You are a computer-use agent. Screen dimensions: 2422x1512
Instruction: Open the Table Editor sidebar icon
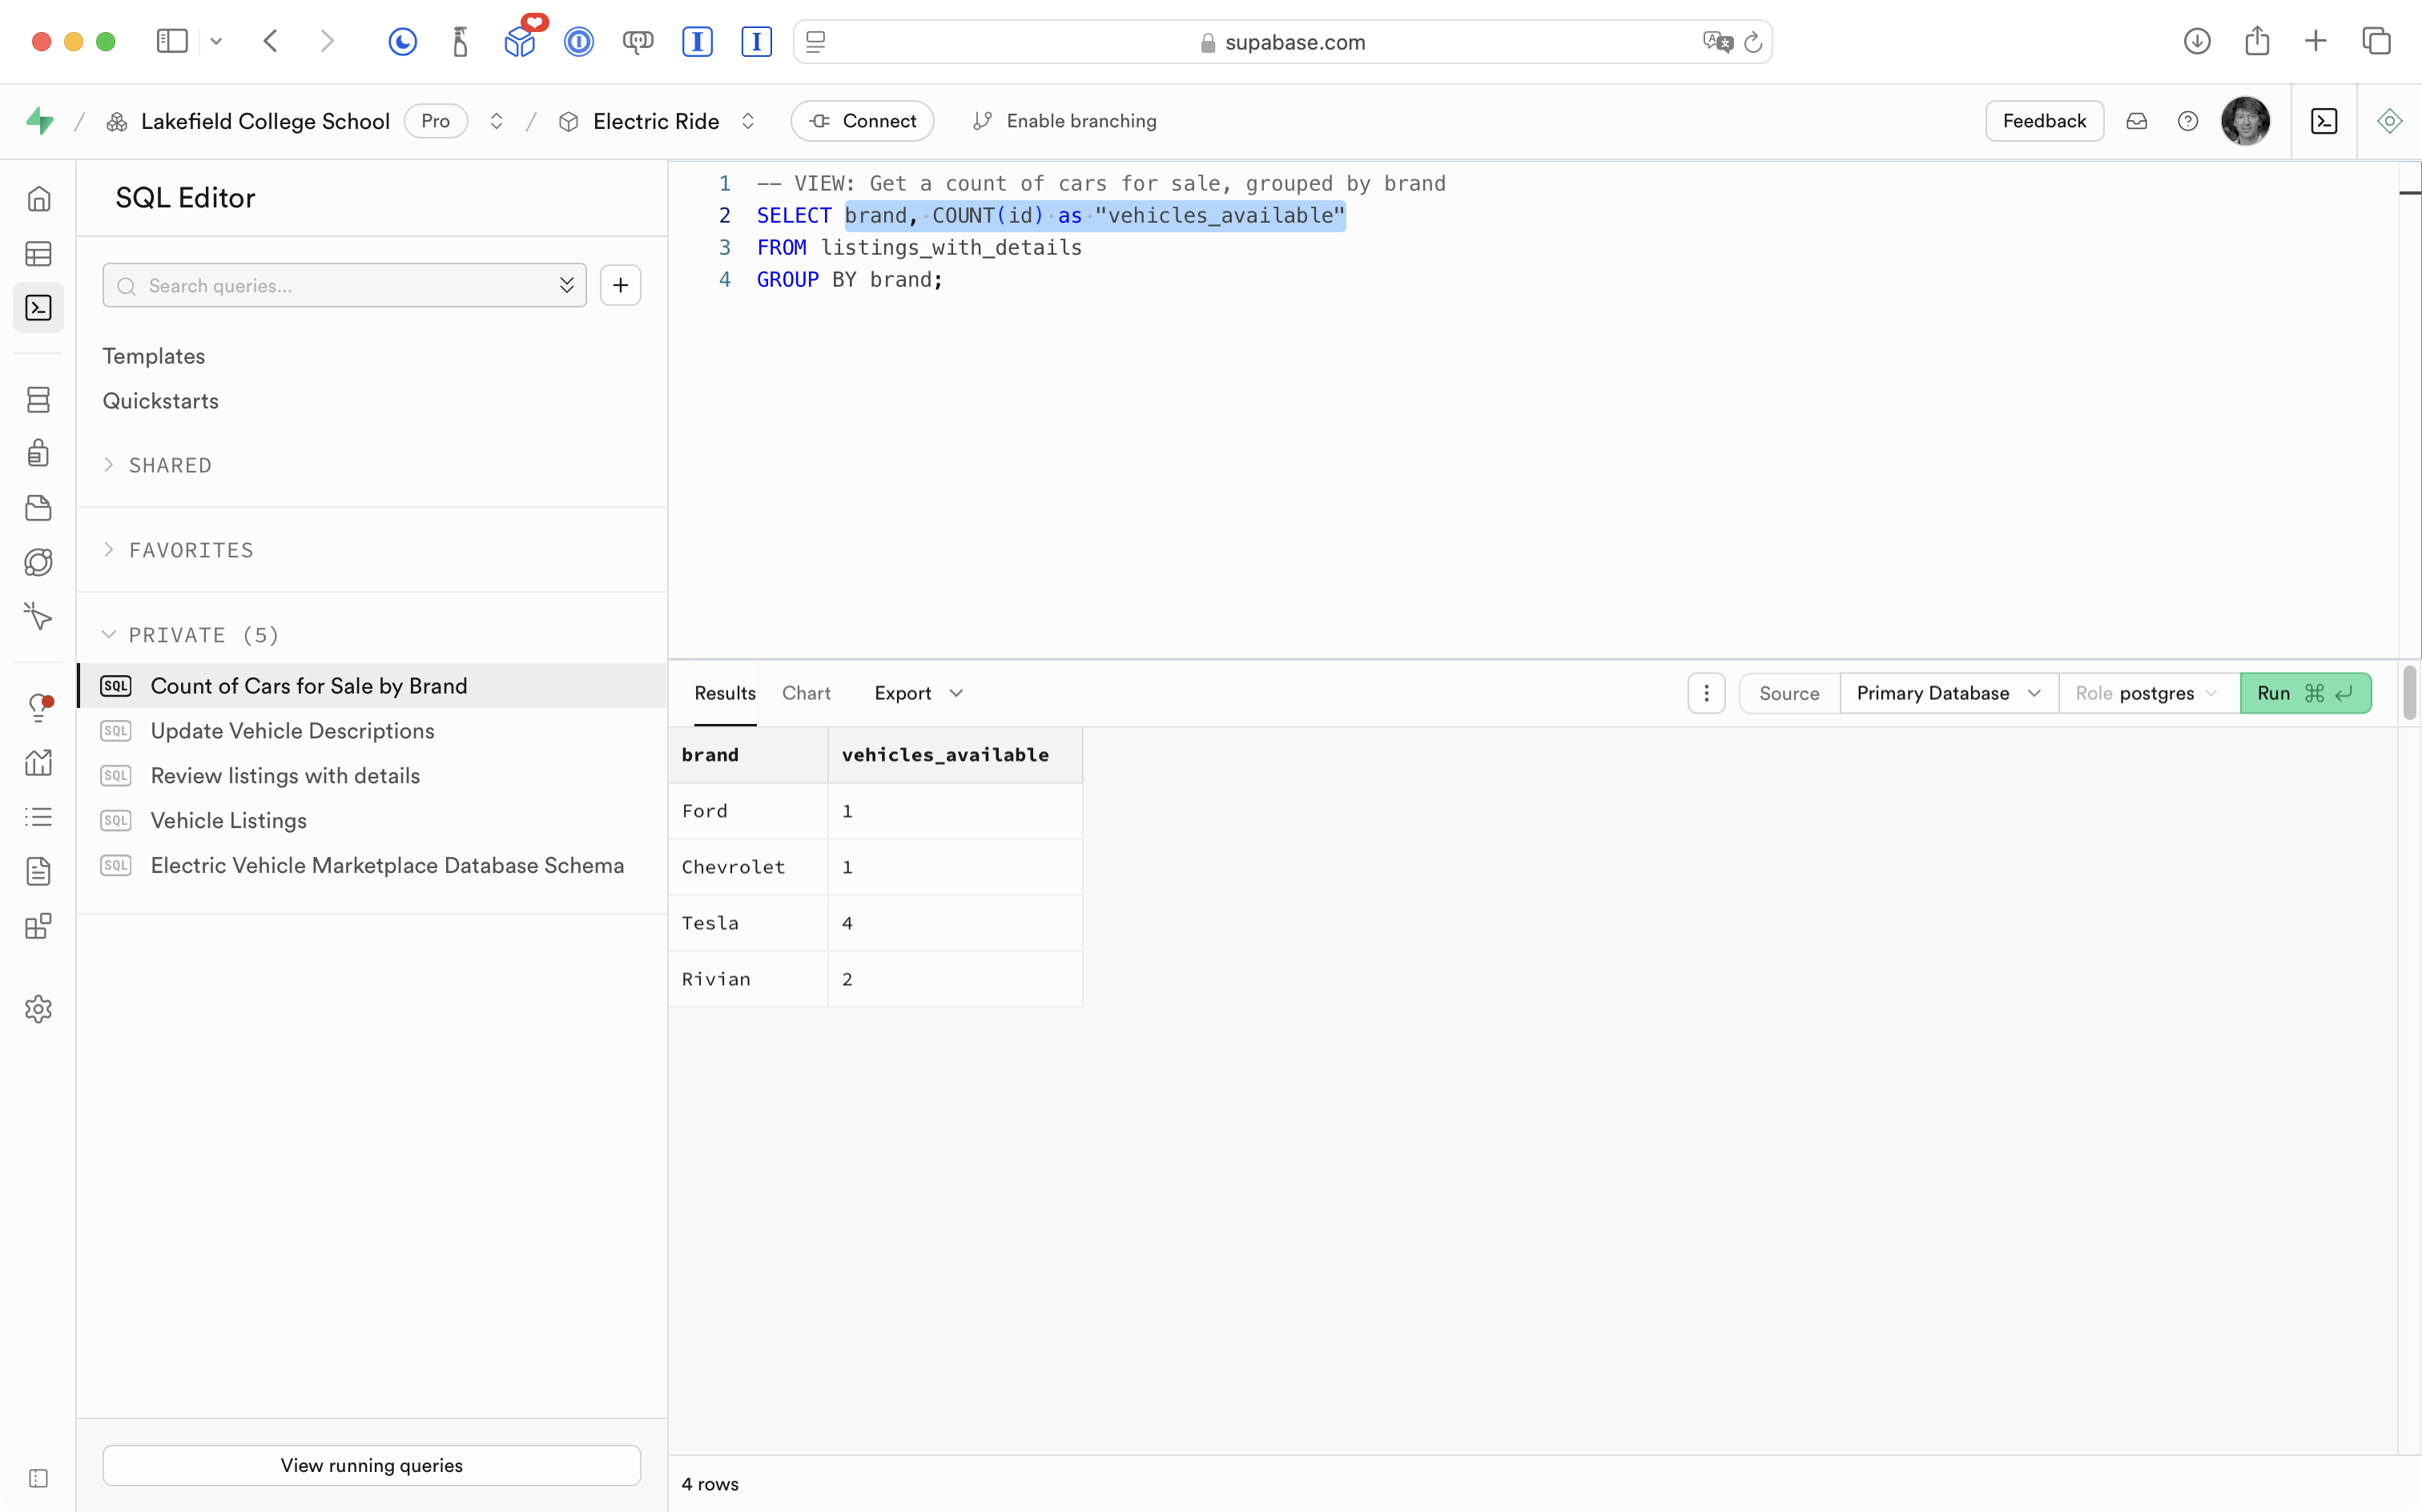coord(38,254)
